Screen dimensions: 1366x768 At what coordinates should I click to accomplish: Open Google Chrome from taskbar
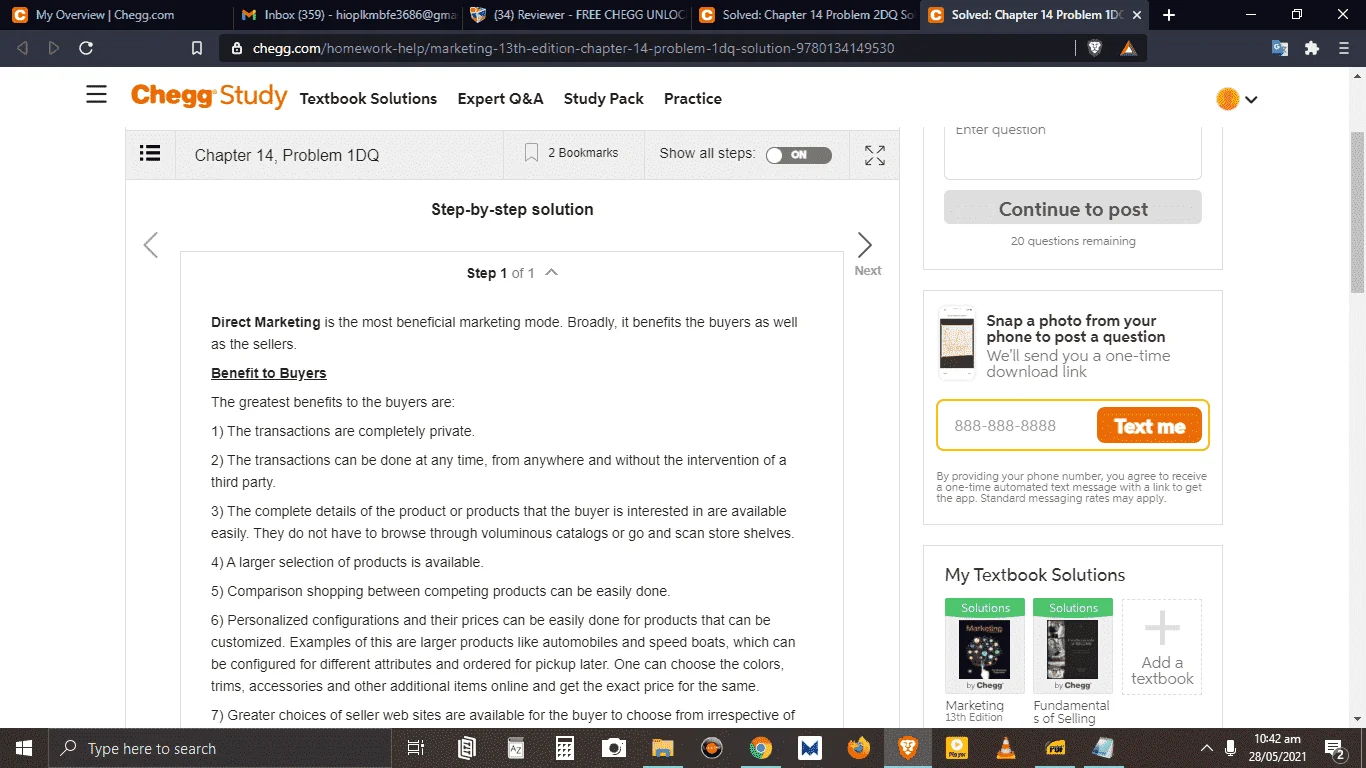pos(760,748)
